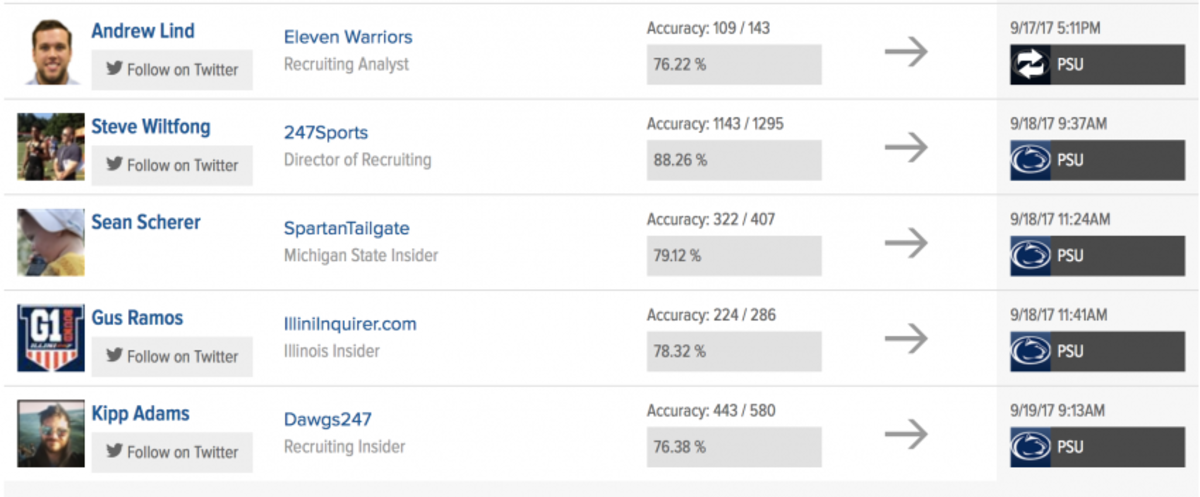Click the arrow icon in Kipp Adams' row
The image size is (1200, 497).
tap(906, 434)
